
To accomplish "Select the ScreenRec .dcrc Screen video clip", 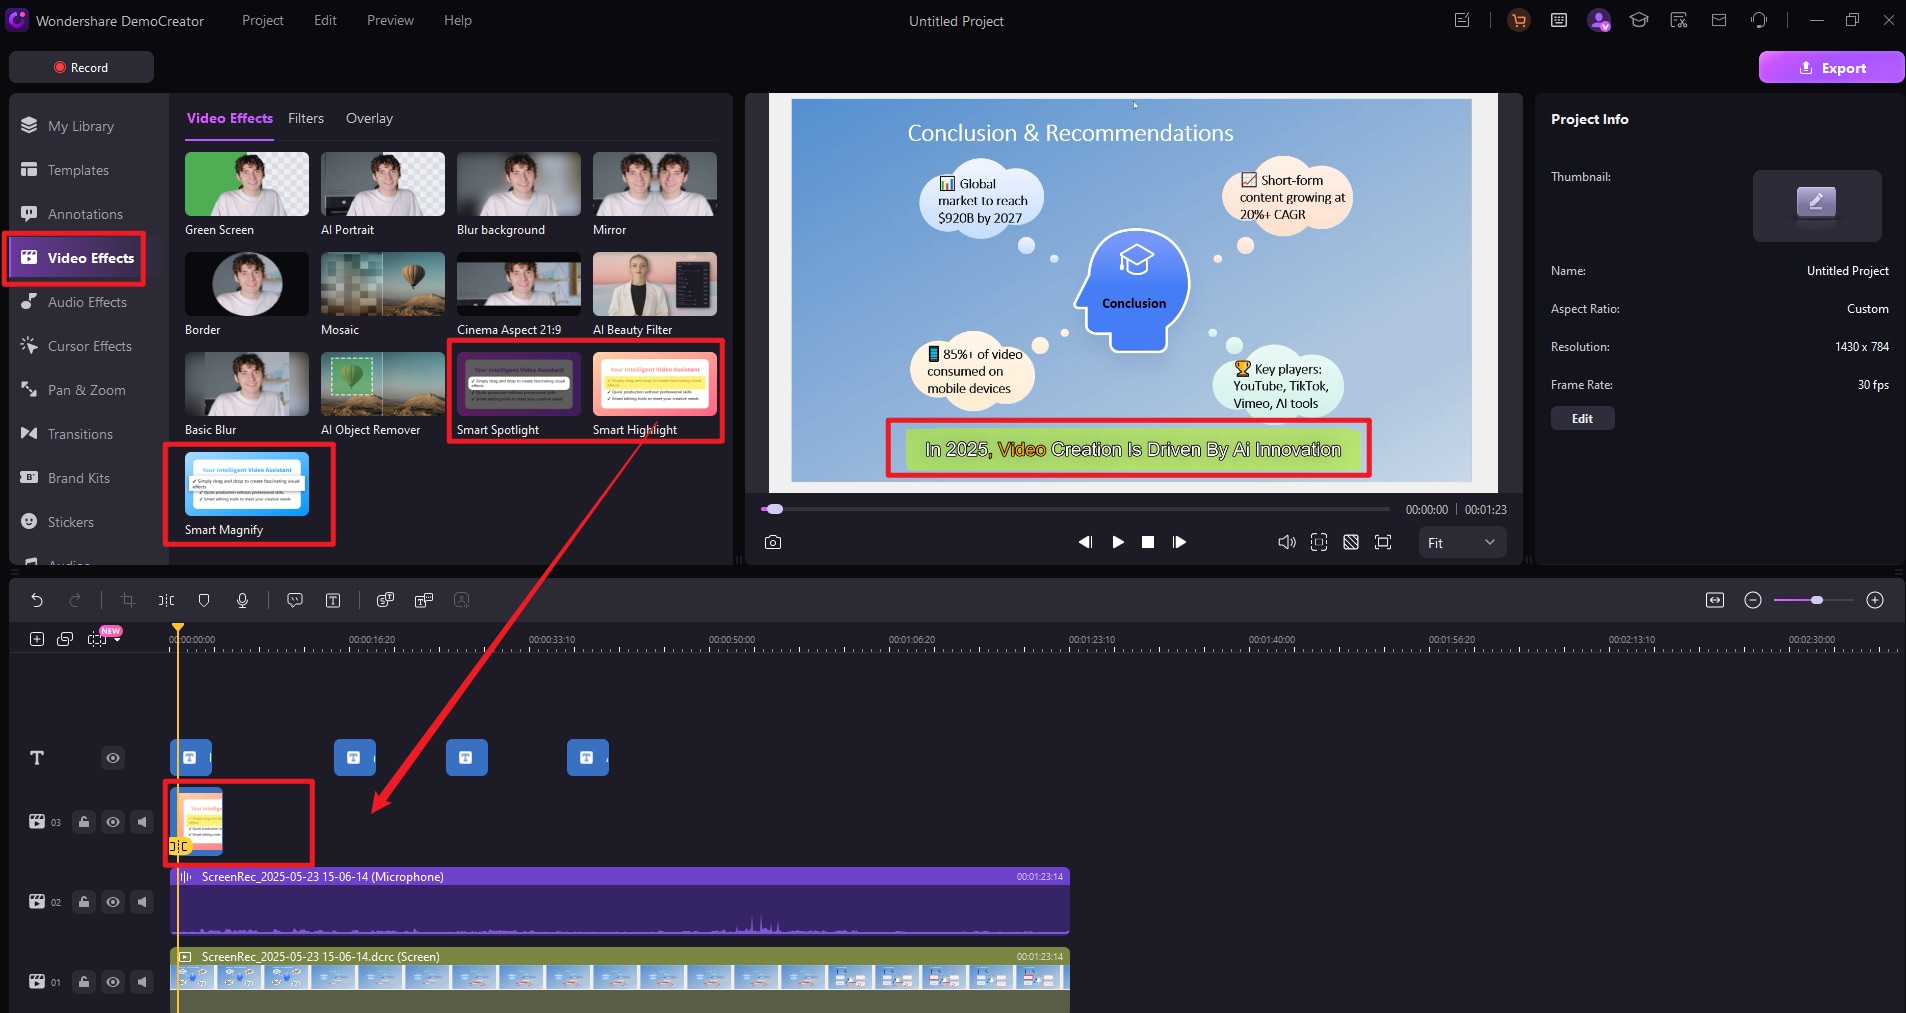I will (620, 980).
